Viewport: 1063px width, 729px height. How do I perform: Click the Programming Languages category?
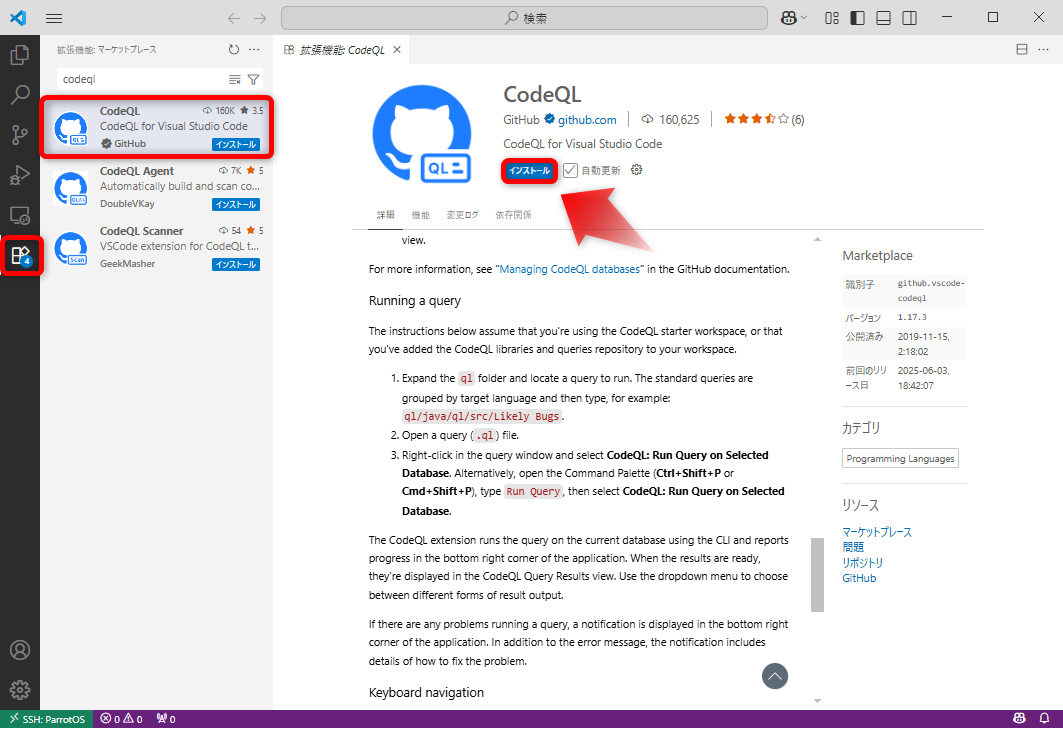click(x=900, y=458)
